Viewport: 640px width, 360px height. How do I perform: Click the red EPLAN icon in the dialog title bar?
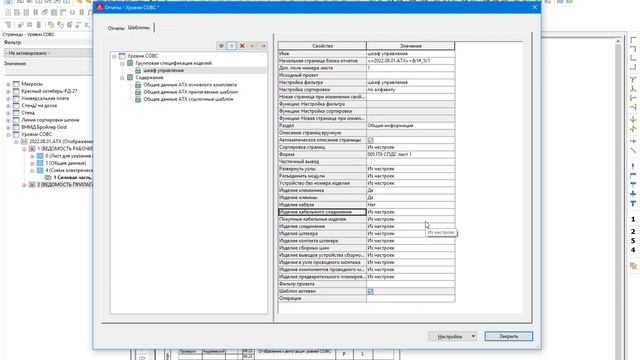tap(100, 7)
